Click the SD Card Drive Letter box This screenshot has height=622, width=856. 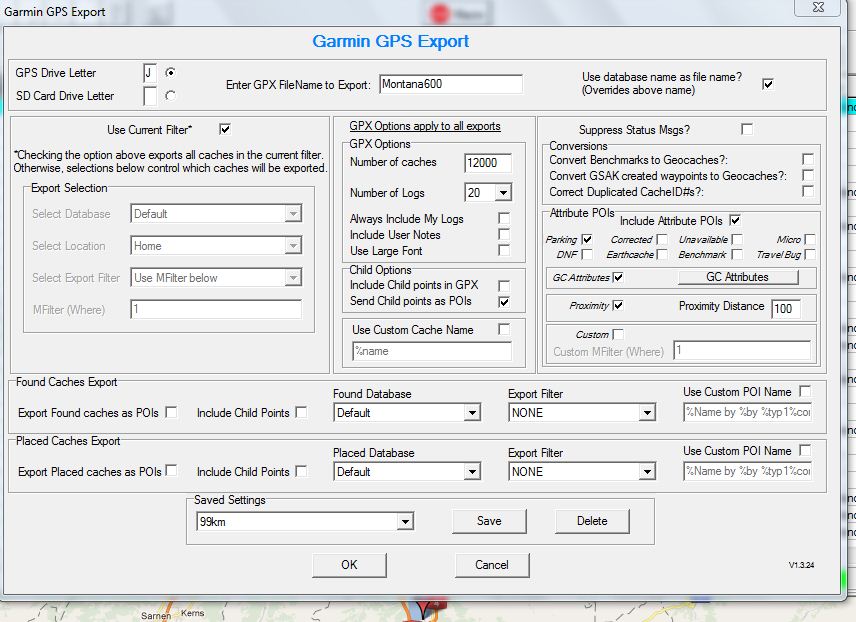(x=150, y=96)
